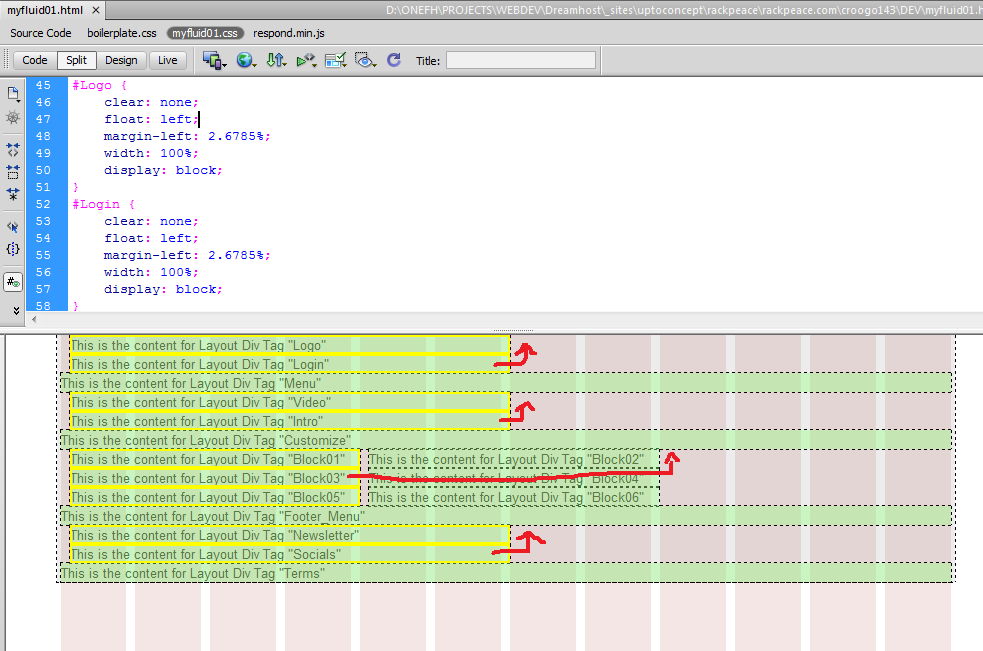The width and height of the screenshot is (983, 651).
Task: Open boilerplate.css related file
Action: (x=122, y=33)
